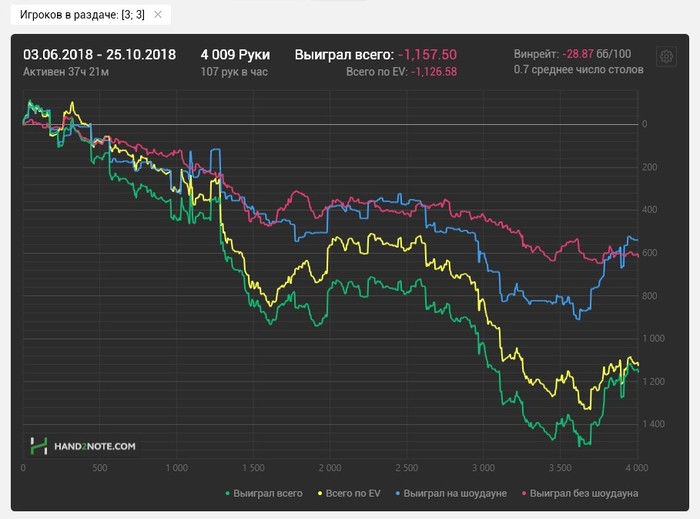Toggle the pink Выиграл без шоудауна series
Image resolution: width=700 pixels, height=519 pixels.
click(x=580, y=494)
